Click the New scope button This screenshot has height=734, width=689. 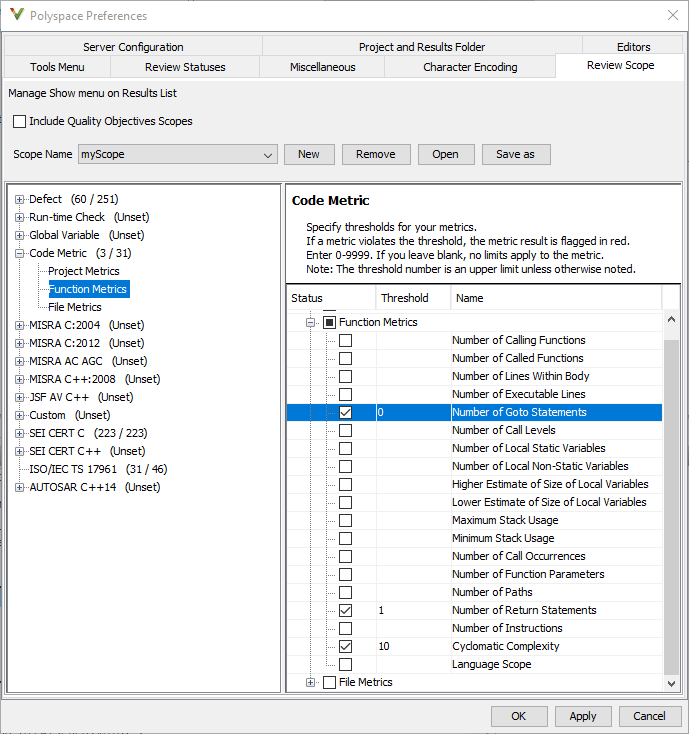click(x=309, y=154)
